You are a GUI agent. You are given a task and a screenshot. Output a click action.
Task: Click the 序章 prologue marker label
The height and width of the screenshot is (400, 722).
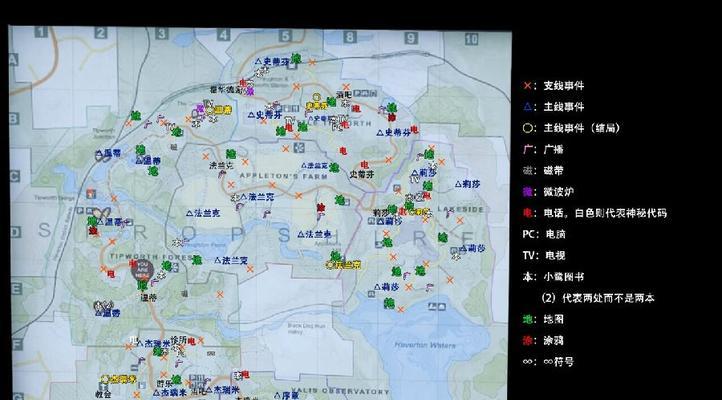tap(284, 396)
